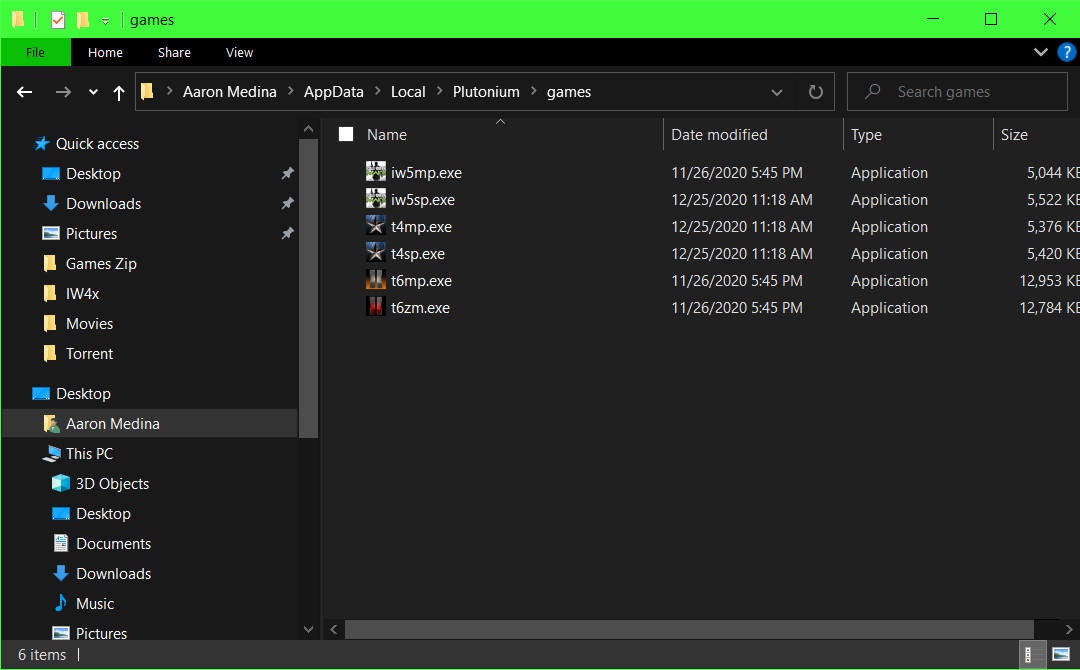The height and width of the screenshot is (670, 1080).
Task: Navigate to AppData in address bar
Action: pos(333,92)
